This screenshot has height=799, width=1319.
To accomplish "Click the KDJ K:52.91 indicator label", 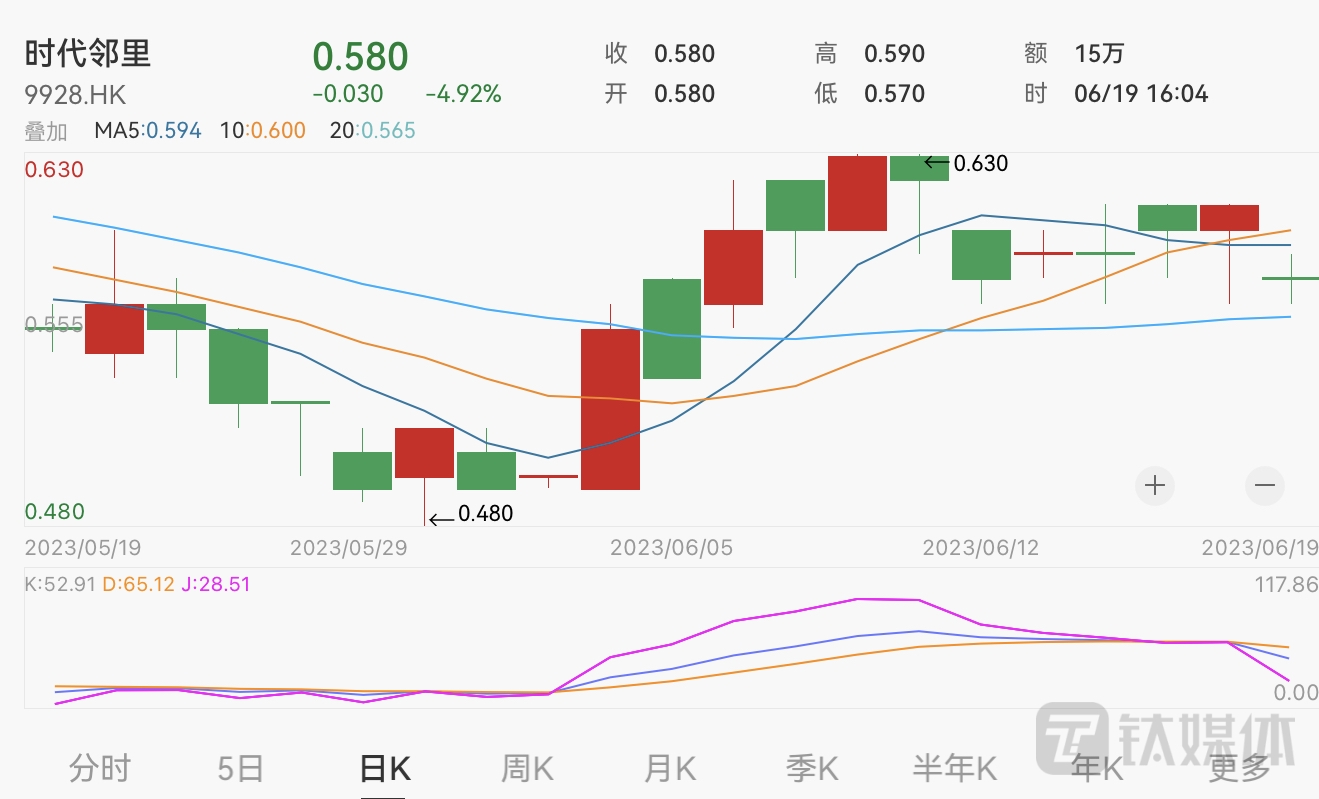I will (61, 584).
